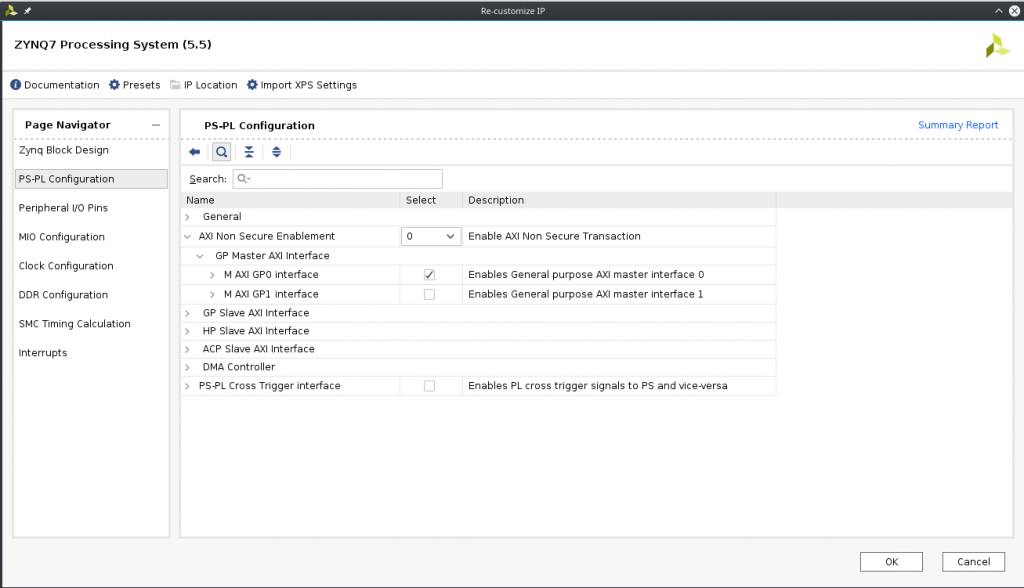The width and height of the screenshot is (1024, 588).
Task: Enable M AXI GP1 interface checkbox
Action: pos(429,294)
